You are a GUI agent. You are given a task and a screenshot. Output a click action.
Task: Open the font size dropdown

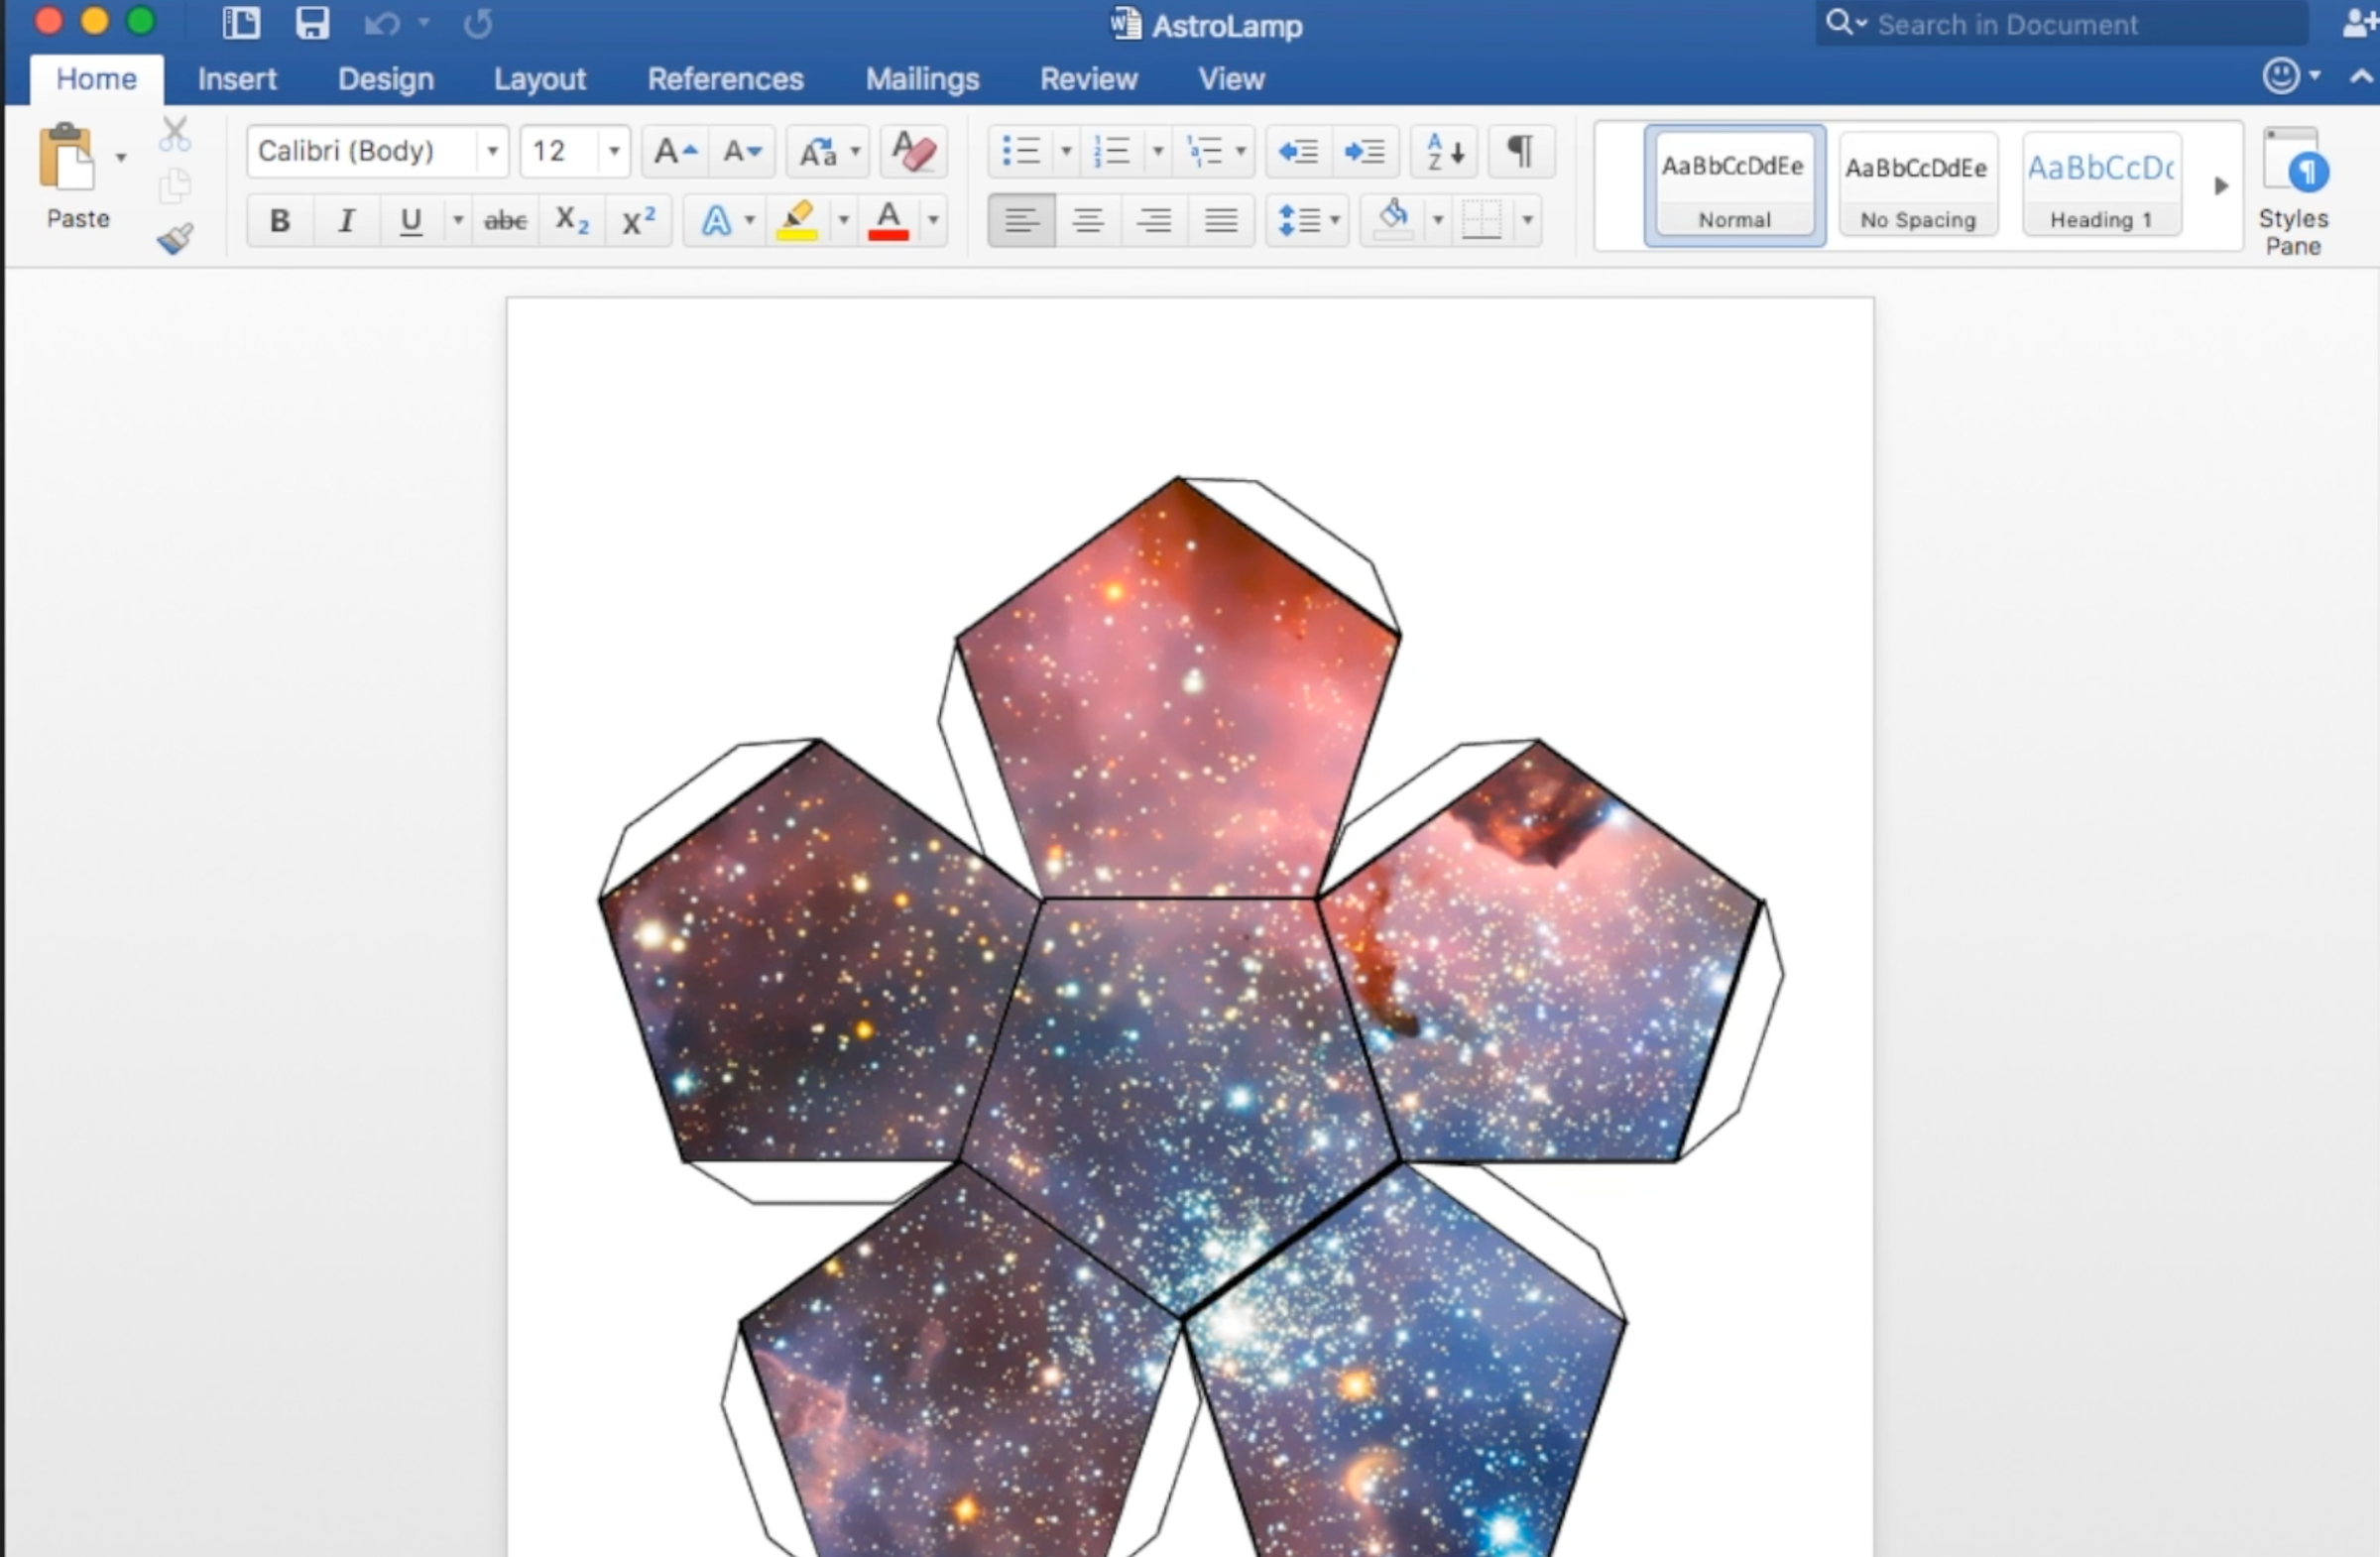(613, 151)
